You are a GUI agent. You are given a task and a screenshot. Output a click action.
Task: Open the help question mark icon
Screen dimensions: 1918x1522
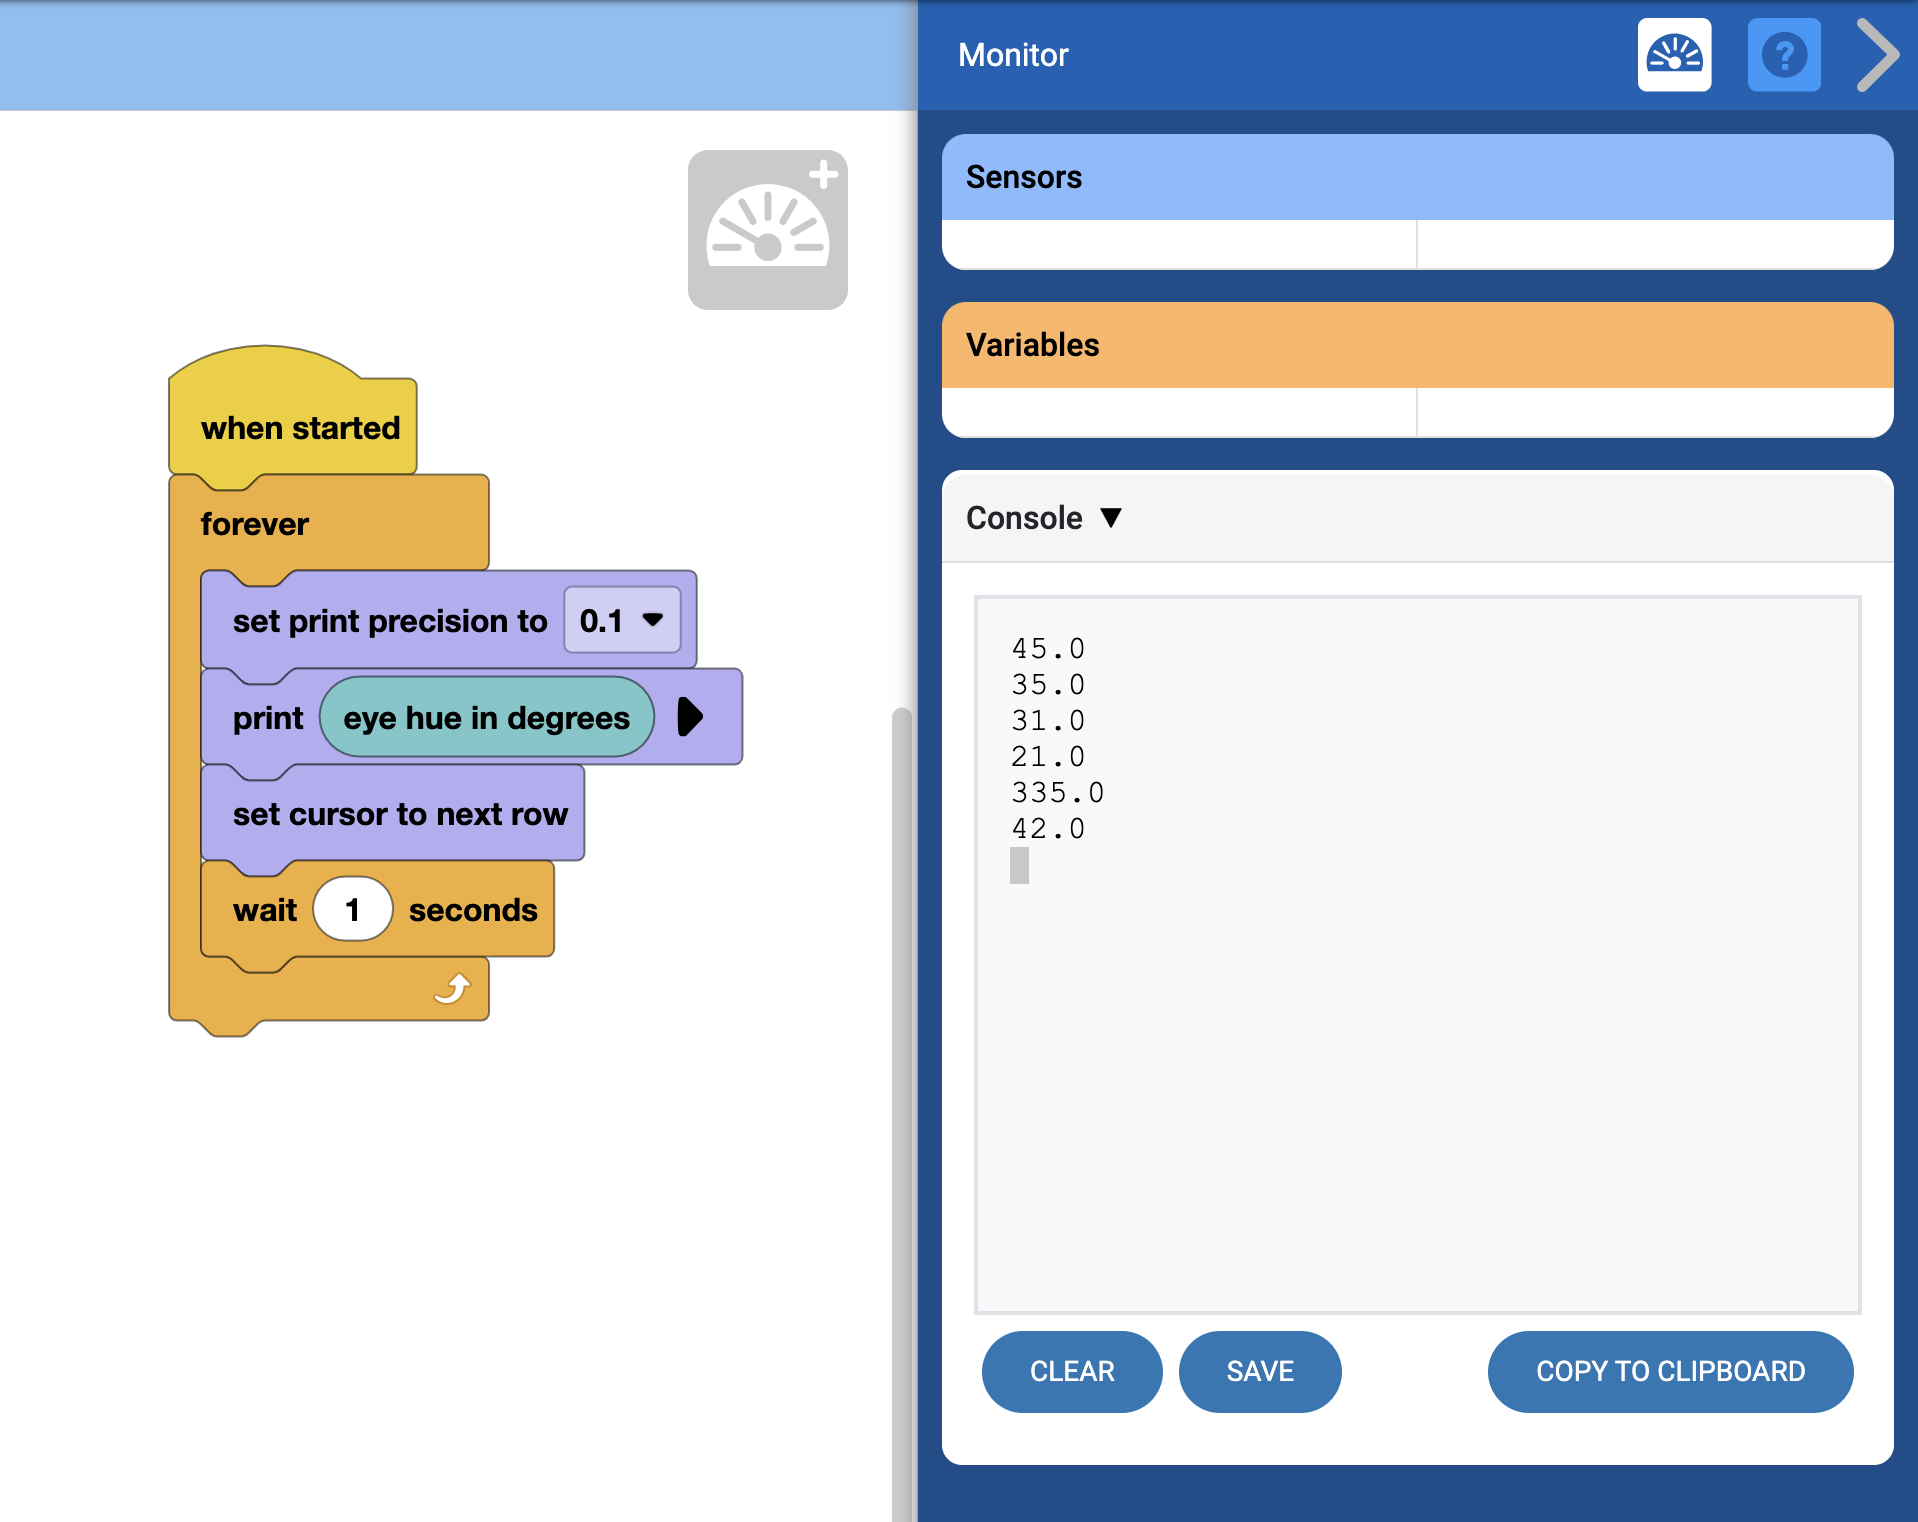pos(1784,55)
